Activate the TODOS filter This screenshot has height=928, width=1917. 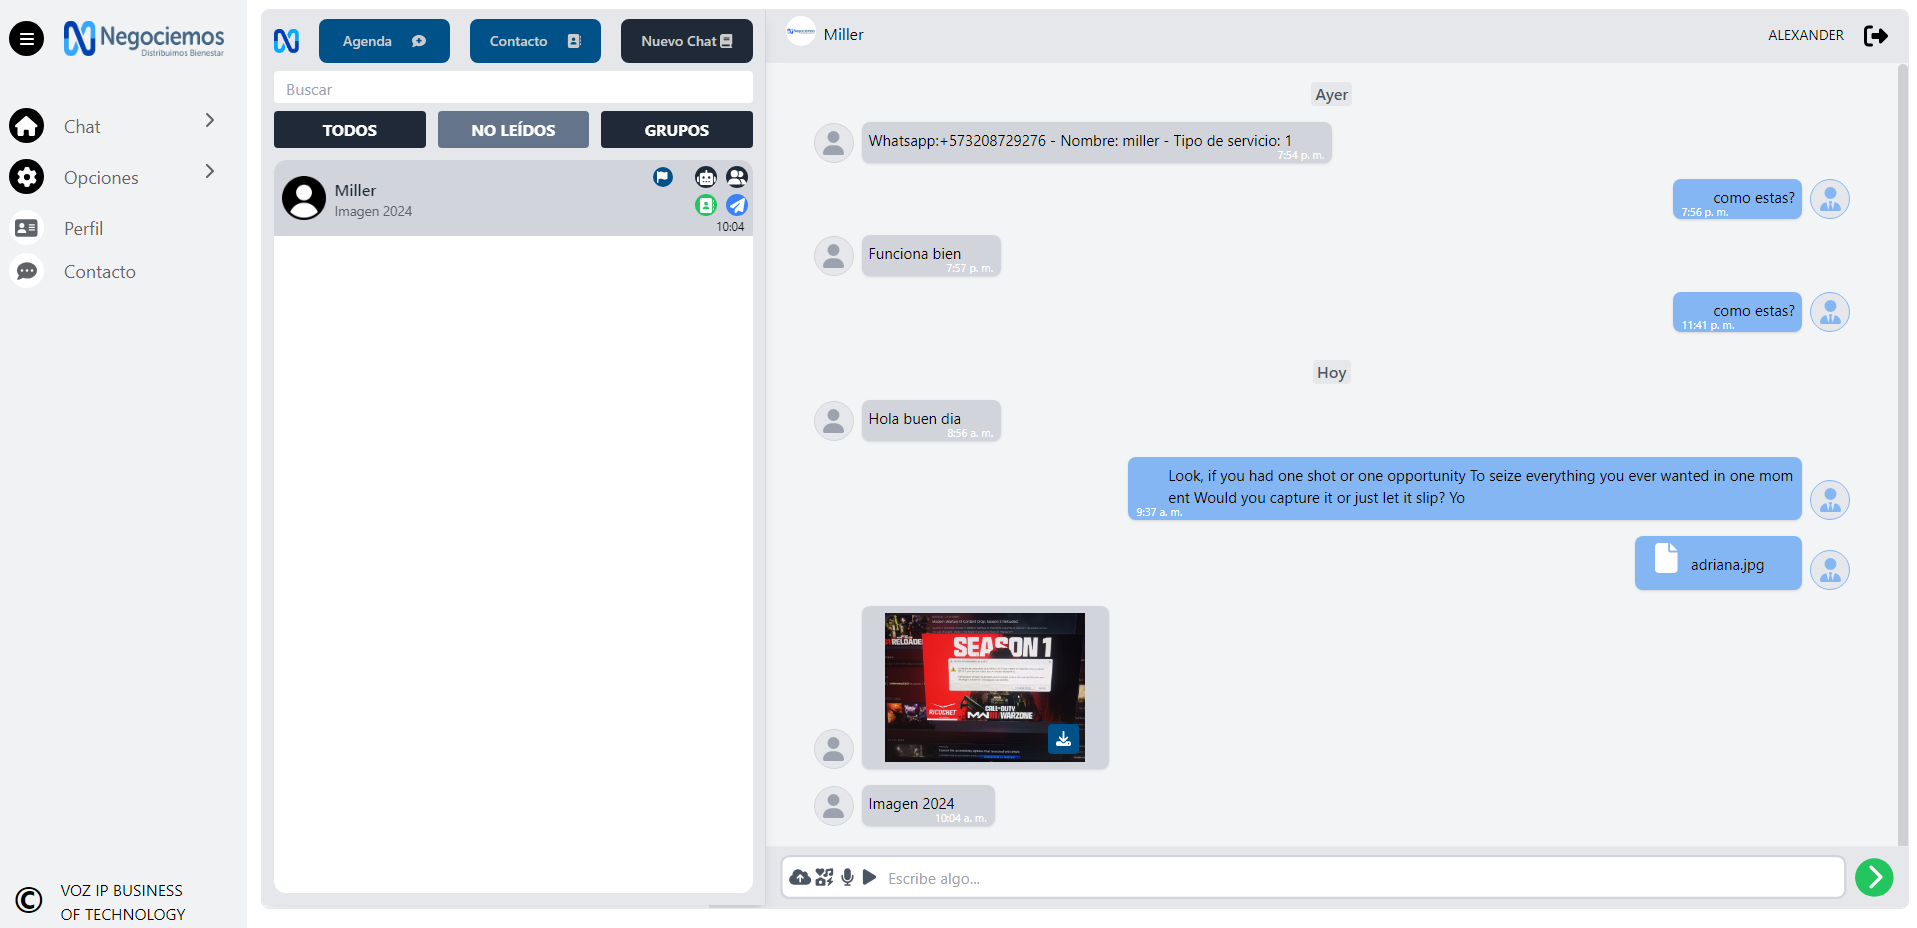click(349, 129)
